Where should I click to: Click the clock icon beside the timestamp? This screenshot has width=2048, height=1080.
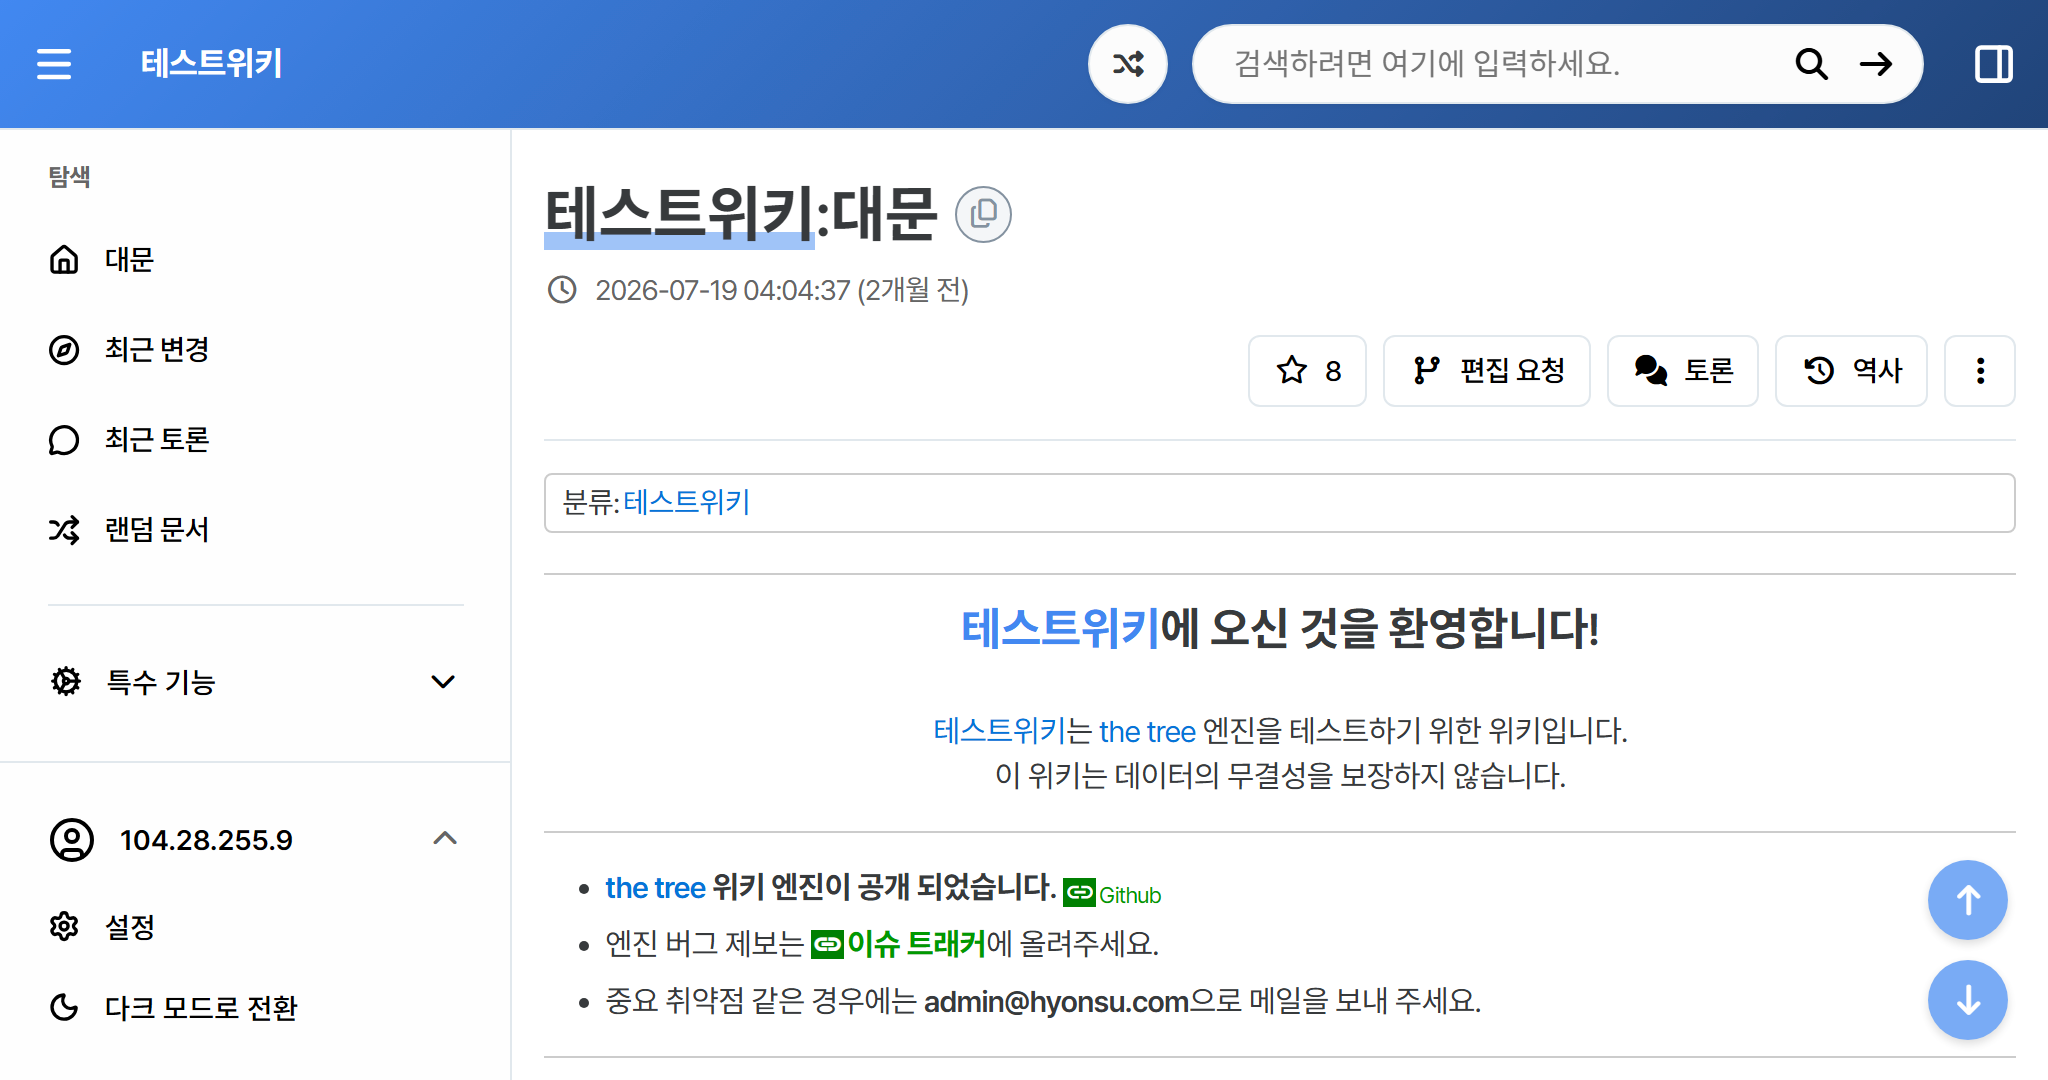[562, 290]
